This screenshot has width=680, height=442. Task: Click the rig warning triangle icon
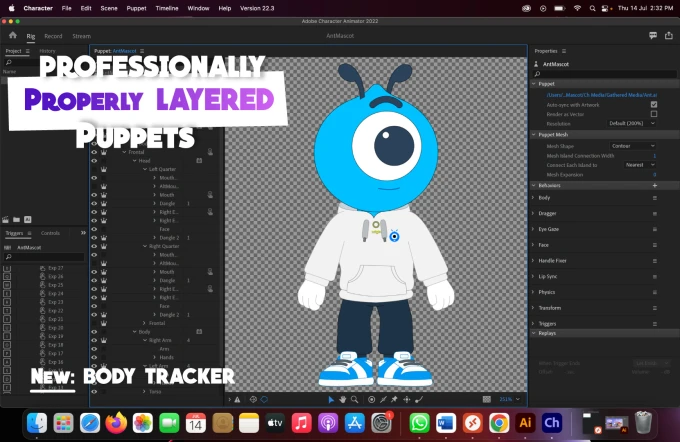237,399
